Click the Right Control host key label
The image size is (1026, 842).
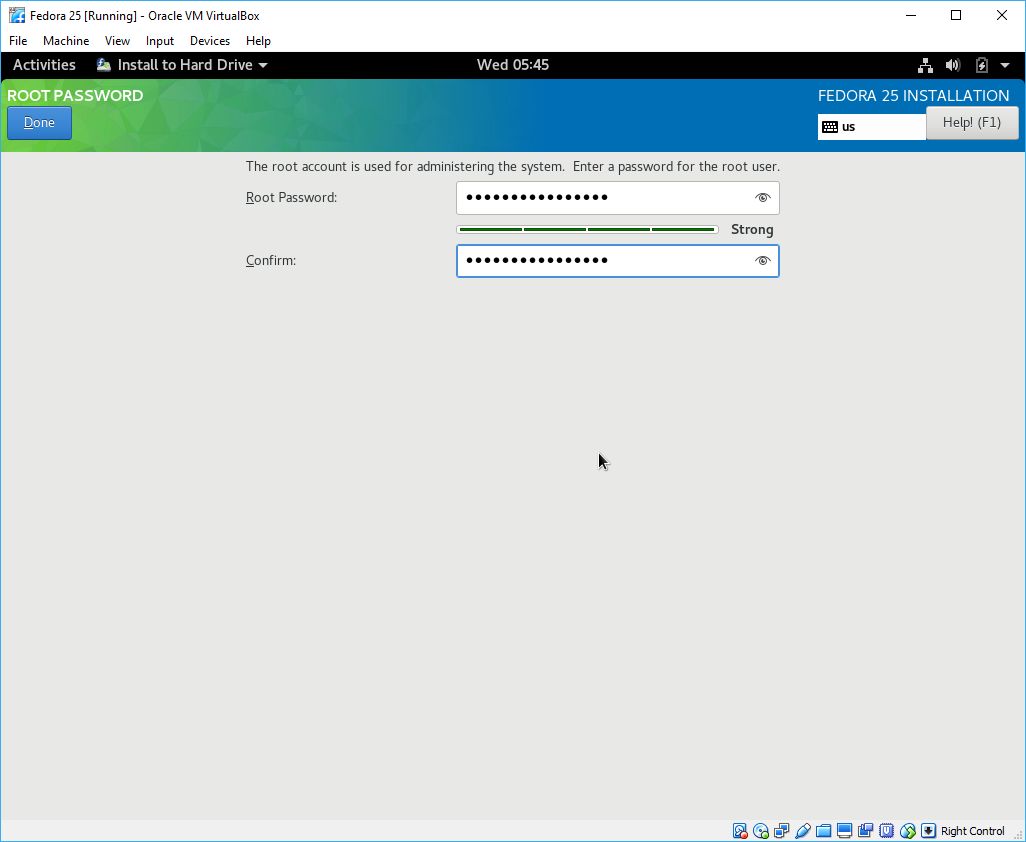(972, 831)
